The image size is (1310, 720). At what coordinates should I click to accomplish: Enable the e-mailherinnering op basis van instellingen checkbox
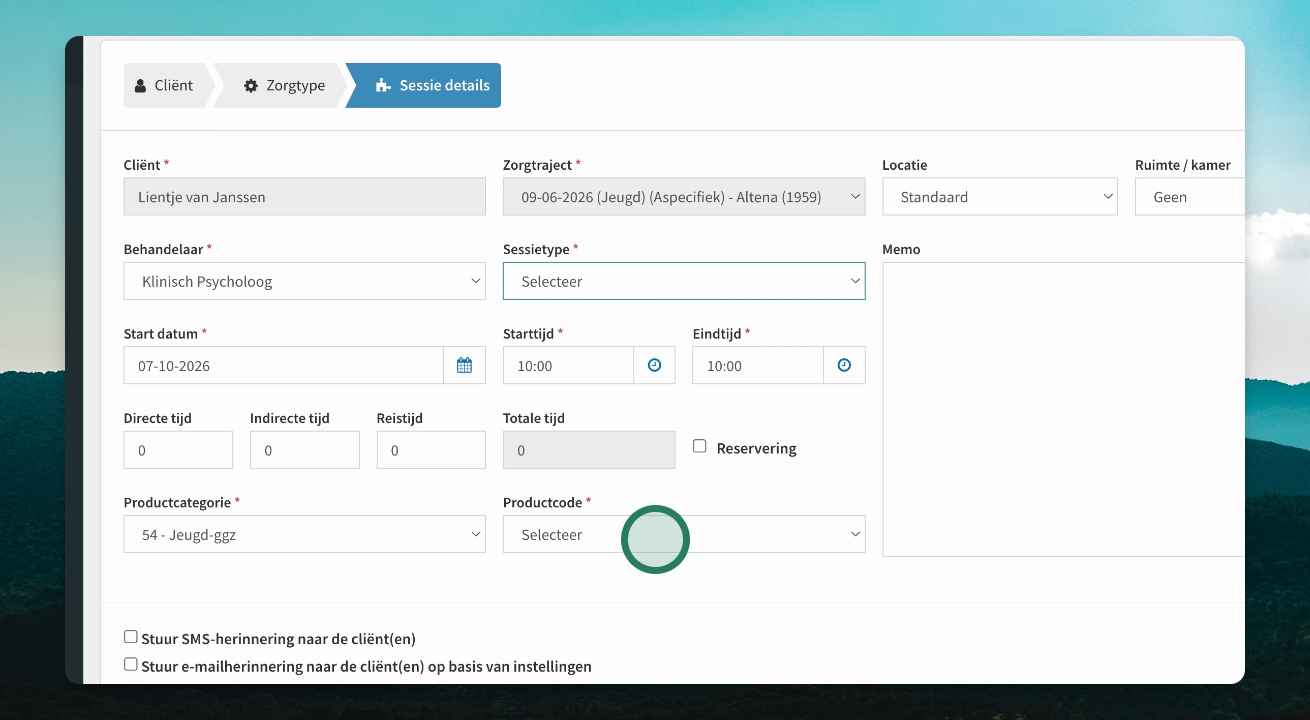point(131,664)
